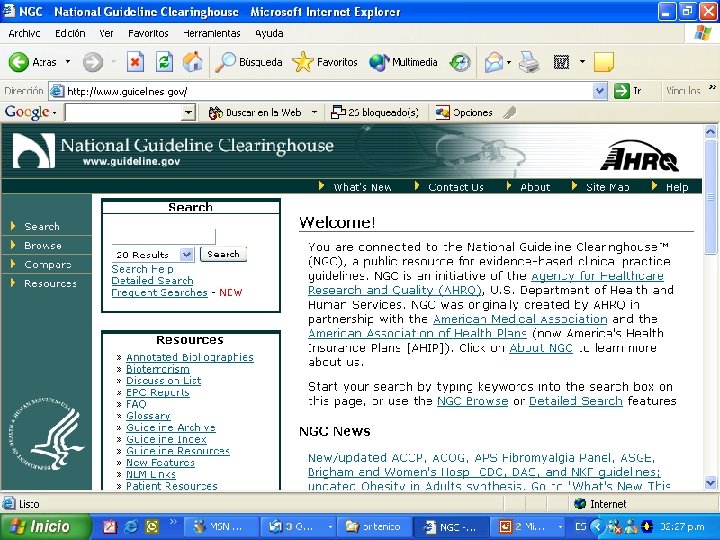Screen dimensions: 720x540
Task: Click the ES language indicator in the tray
Action: (580, 526)
